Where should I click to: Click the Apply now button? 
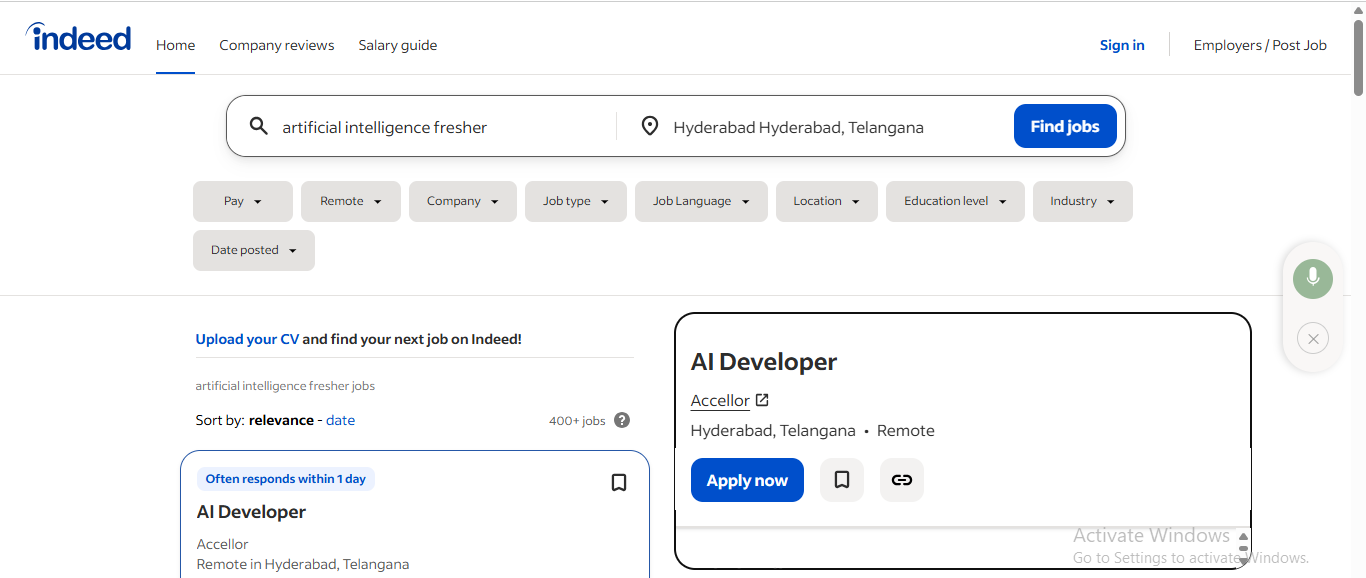click(x=746, y=480)
